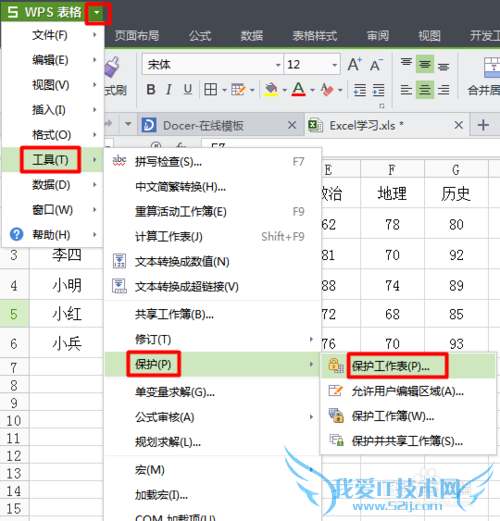Align text right icon
Image resolution: width=500 pixels, height=521 pixels.
click(x=443, y=90)
